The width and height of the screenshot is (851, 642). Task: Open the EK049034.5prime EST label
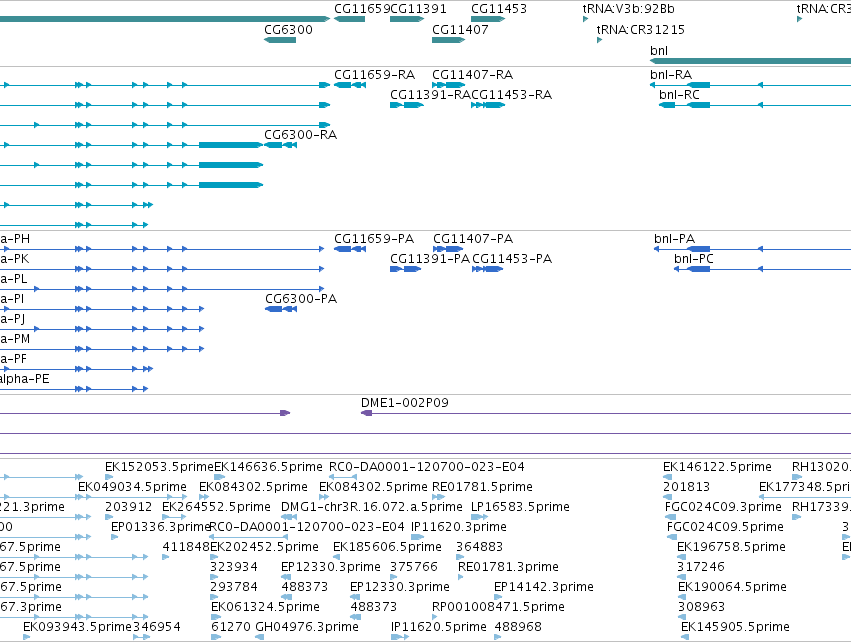click(x=132, y=487)
